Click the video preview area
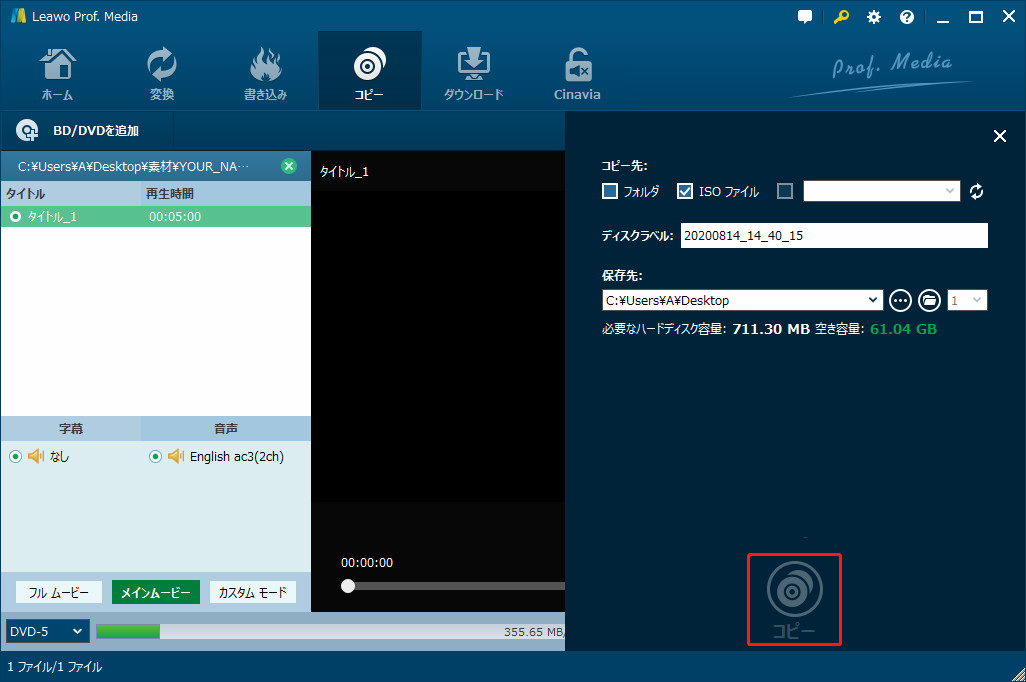Image resolution: width=1026 pixels, height=682 pixels. [438, 346]
